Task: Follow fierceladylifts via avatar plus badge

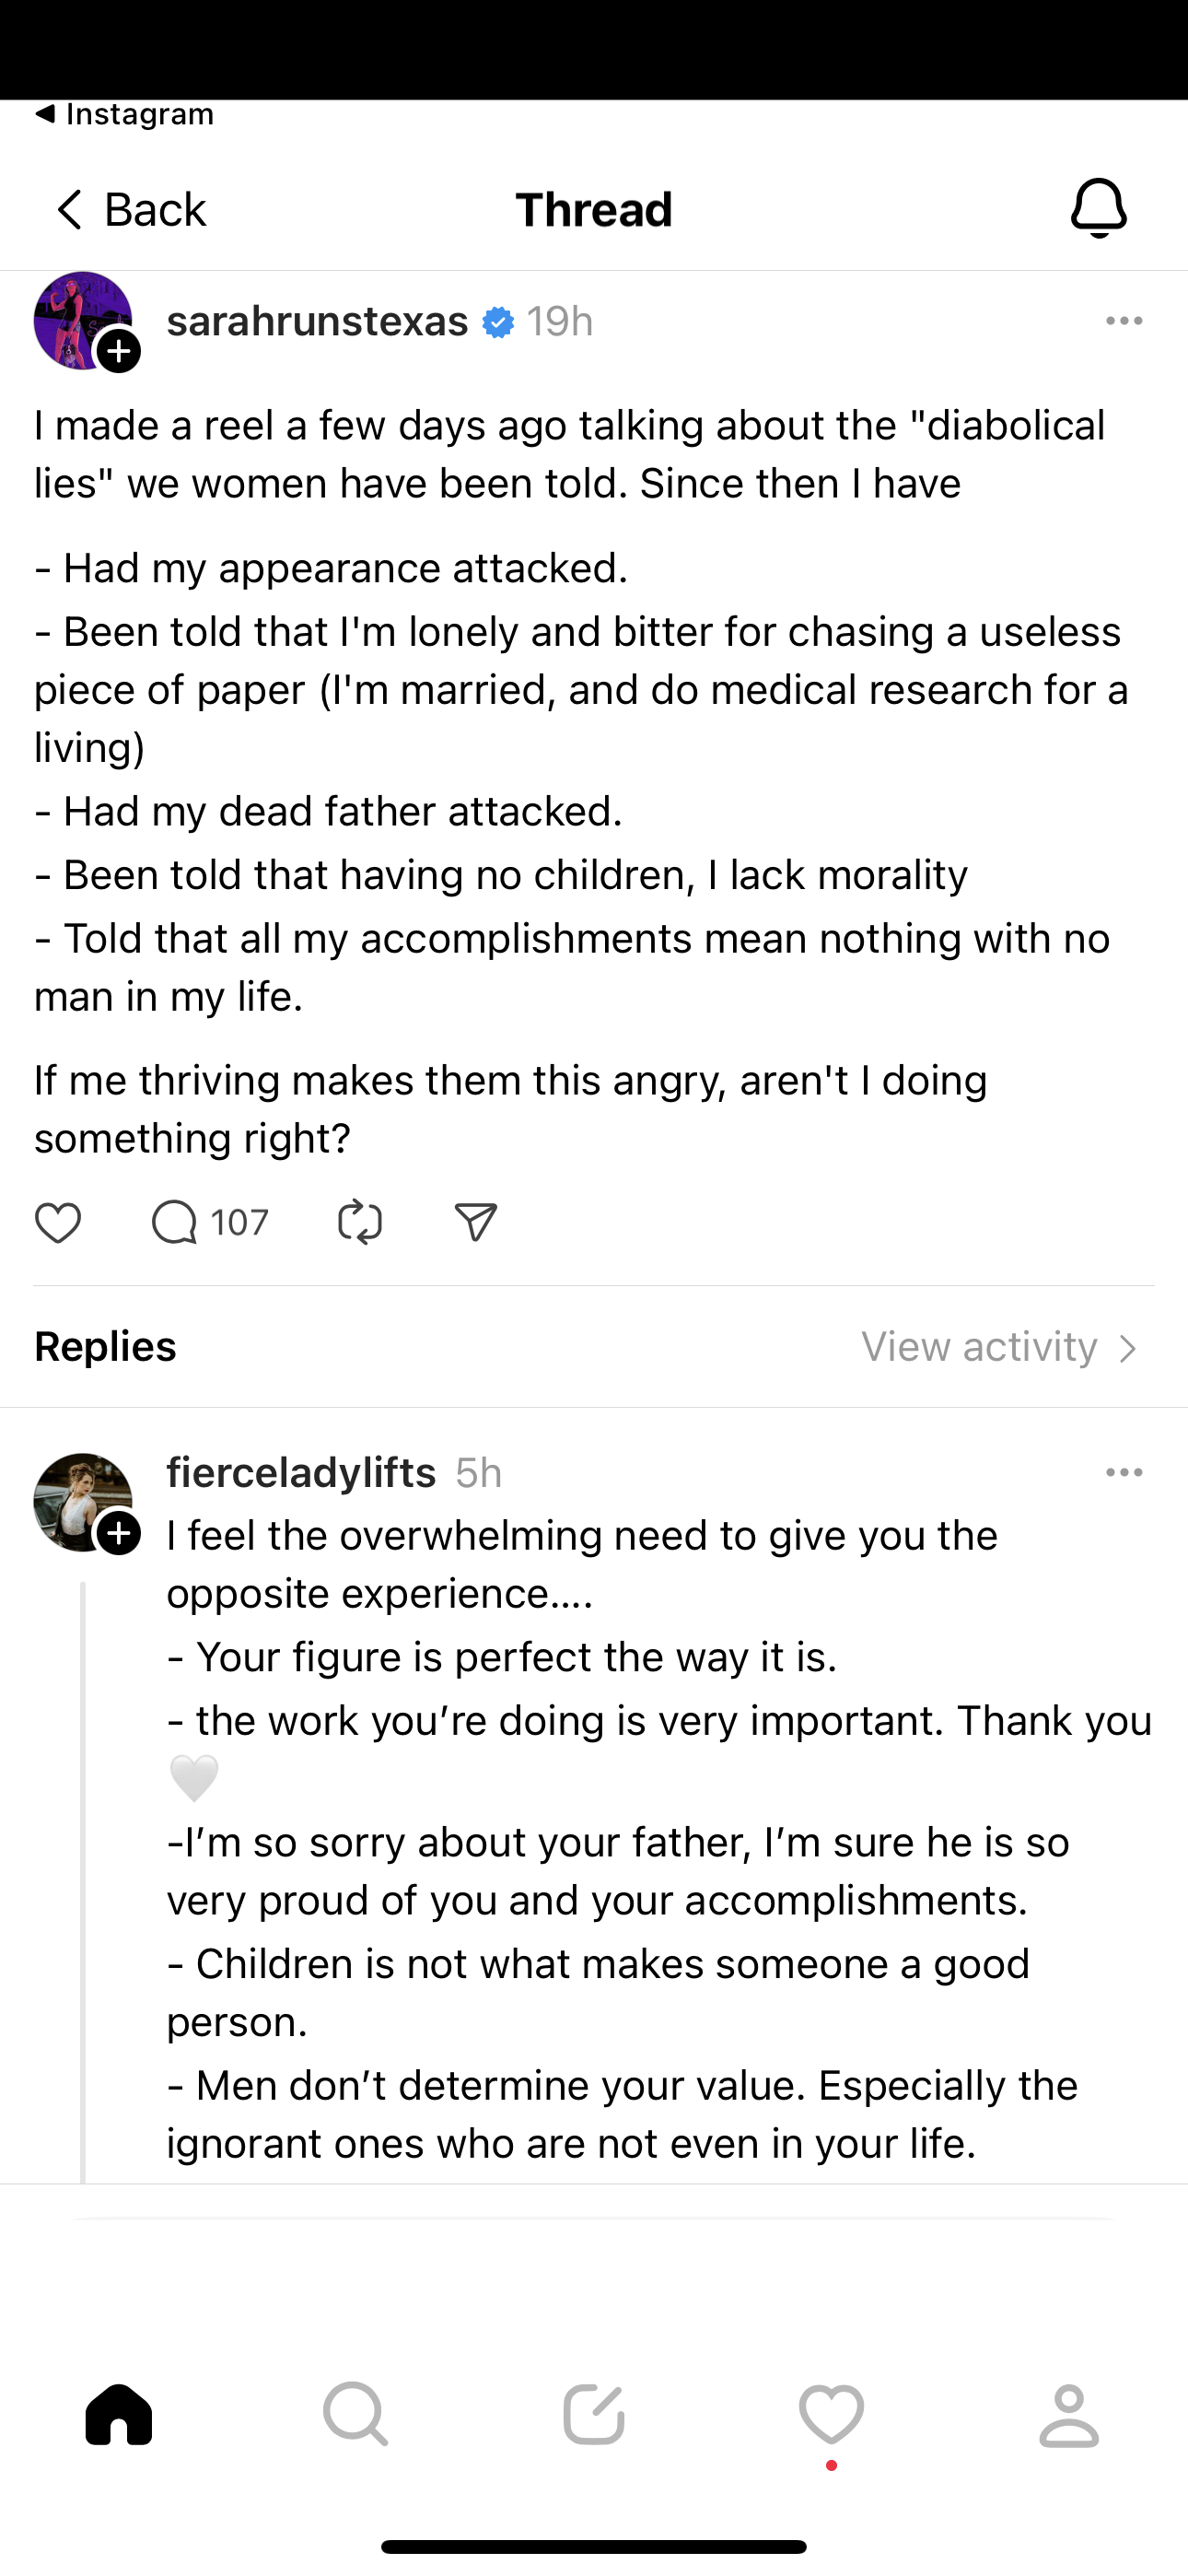Action: pyautogui.click(x=119, y=1534)
